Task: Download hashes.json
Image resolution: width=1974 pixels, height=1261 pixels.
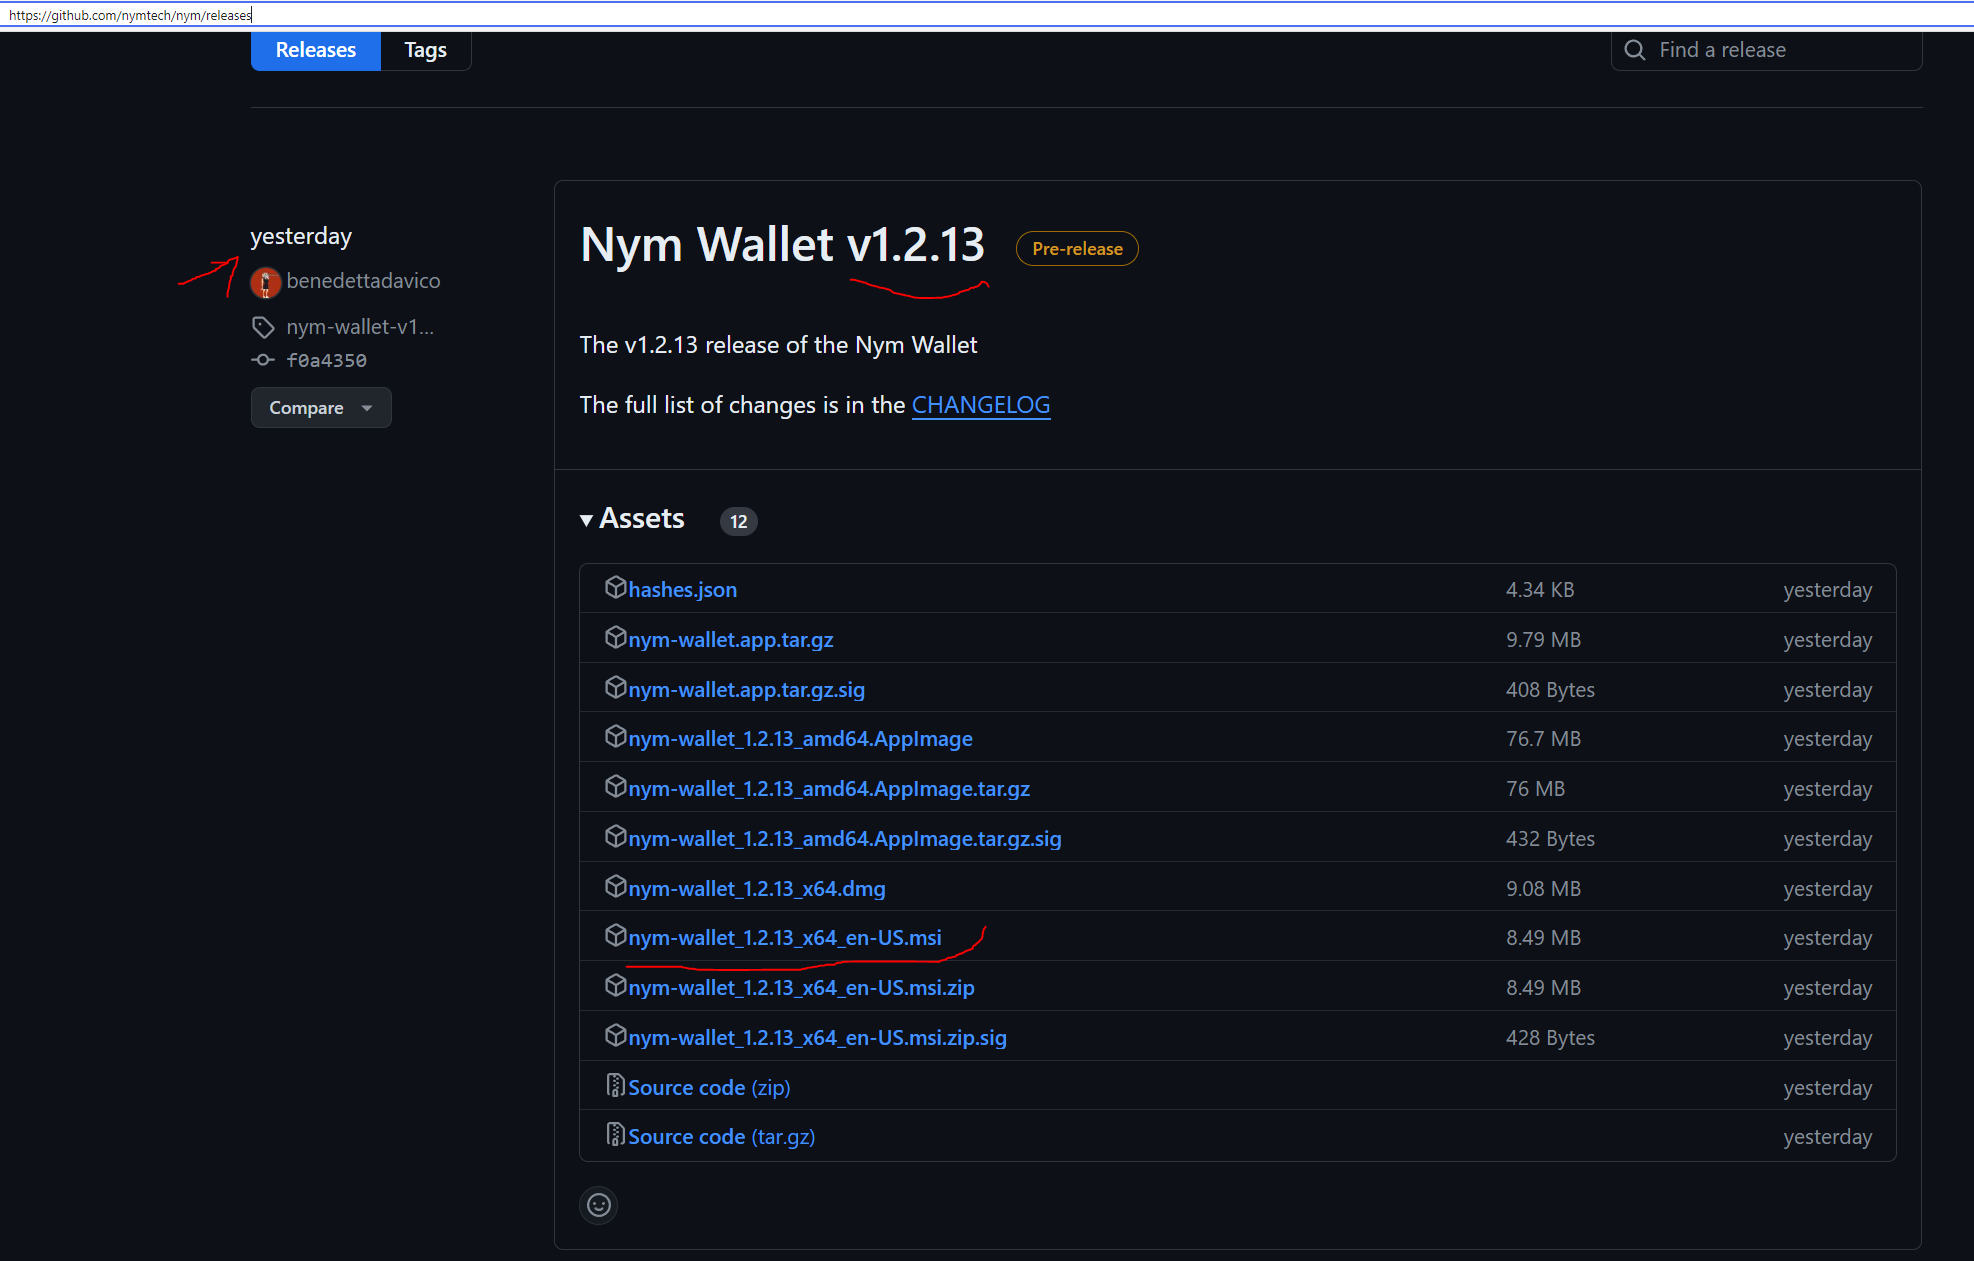Action: (x=683, y=590)
